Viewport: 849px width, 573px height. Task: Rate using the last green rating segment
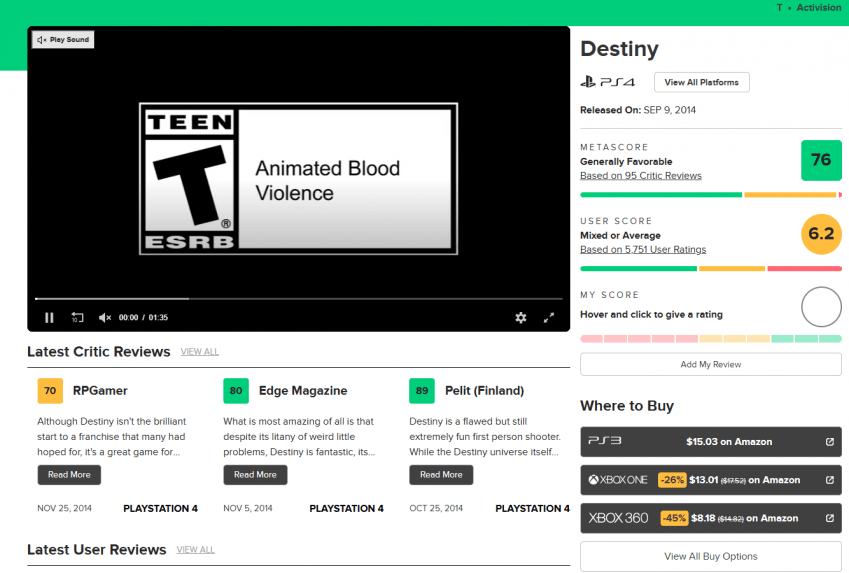[831, 338]
